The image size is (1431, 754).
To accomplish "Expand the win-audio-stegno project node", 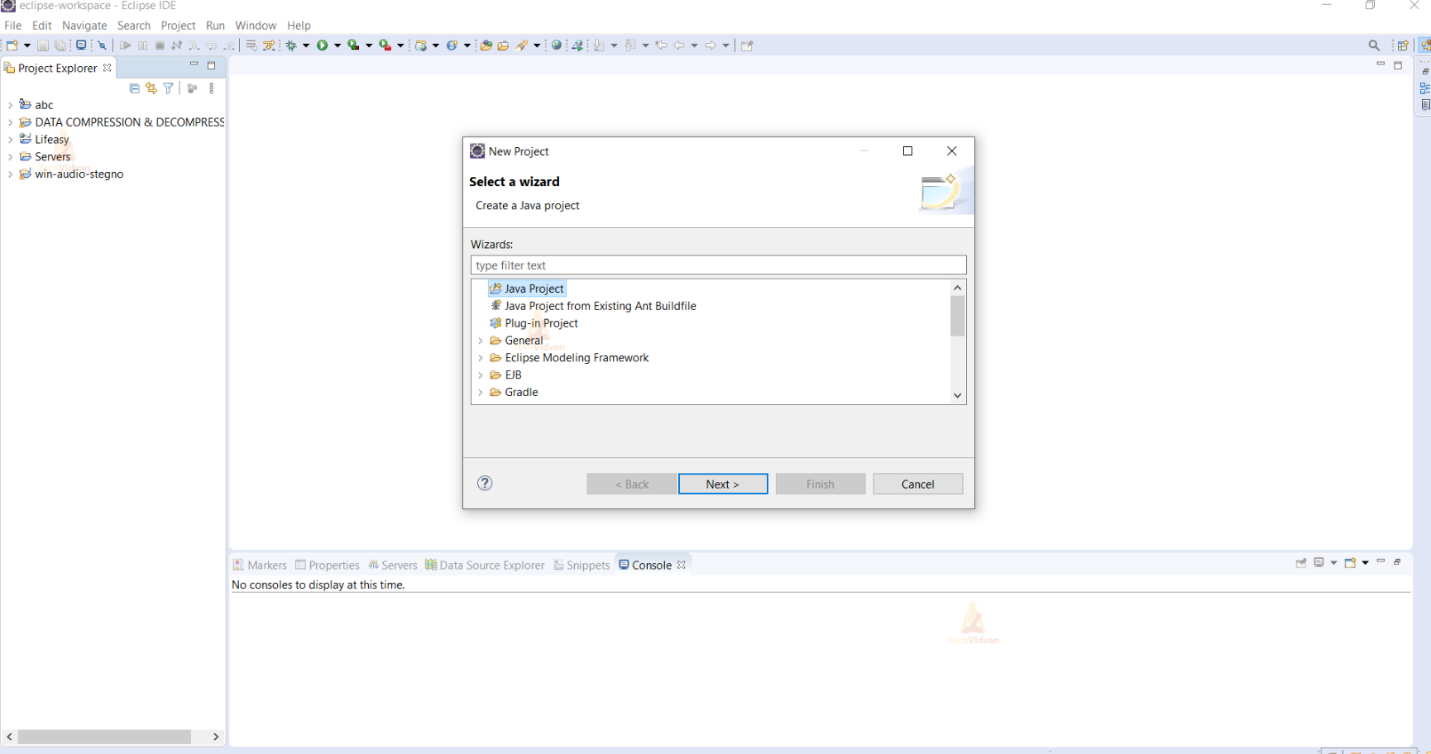I will click(10, 174).
